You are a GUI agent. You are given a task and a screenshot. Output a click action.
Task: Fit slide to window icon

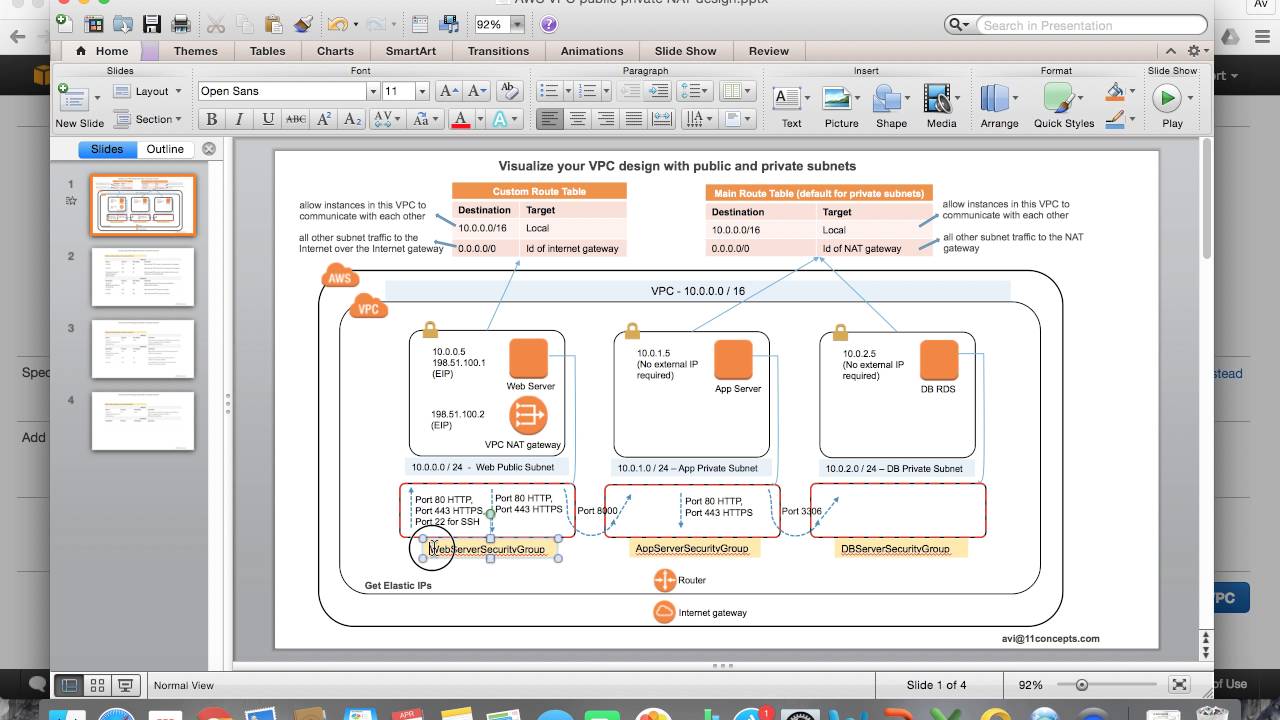pyautogui.click(x=1179, y=685)
